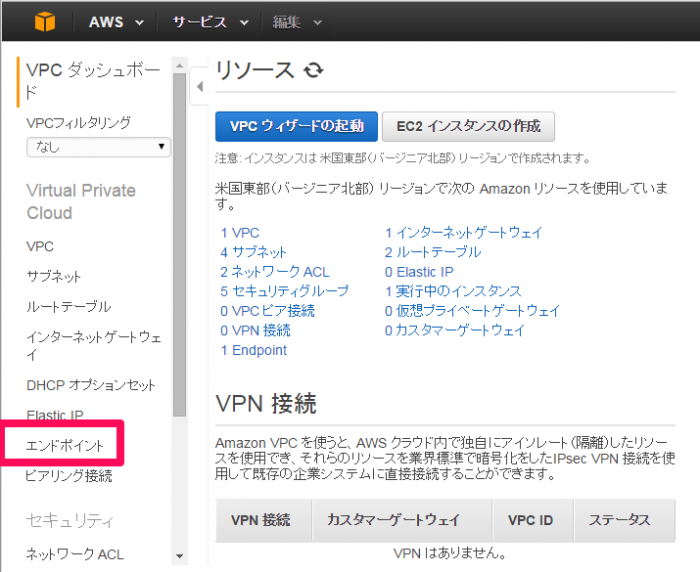Click the VPN はありません message

click(450, 554)
